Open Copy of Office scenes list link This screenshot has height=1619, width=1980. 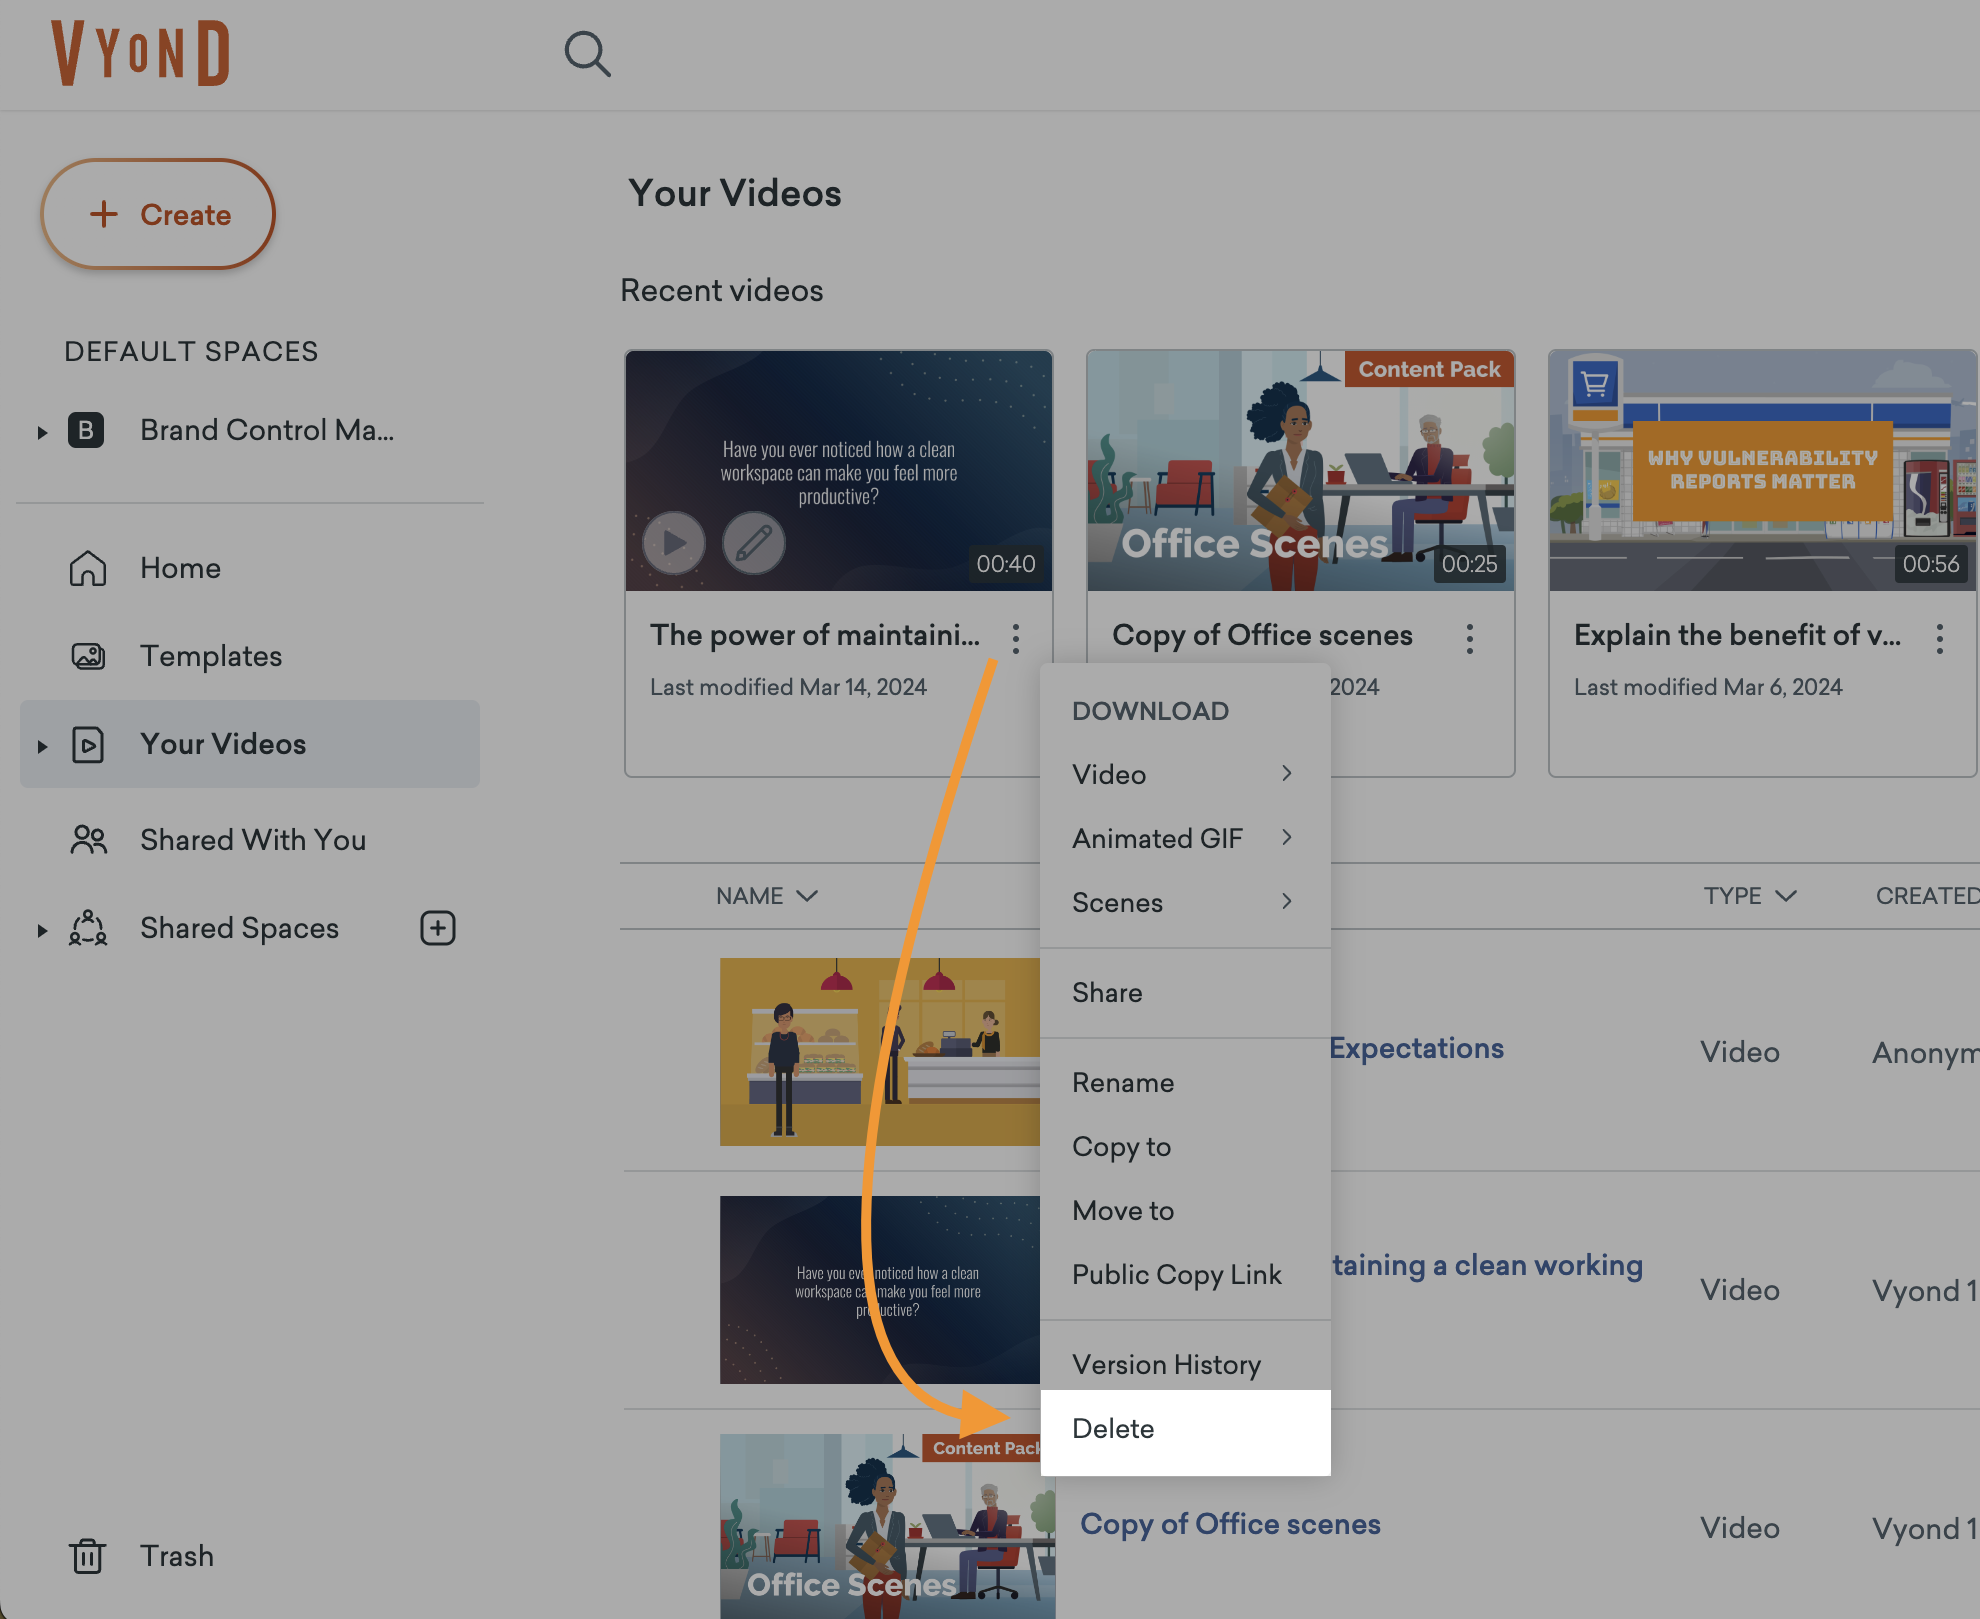1230,1524
